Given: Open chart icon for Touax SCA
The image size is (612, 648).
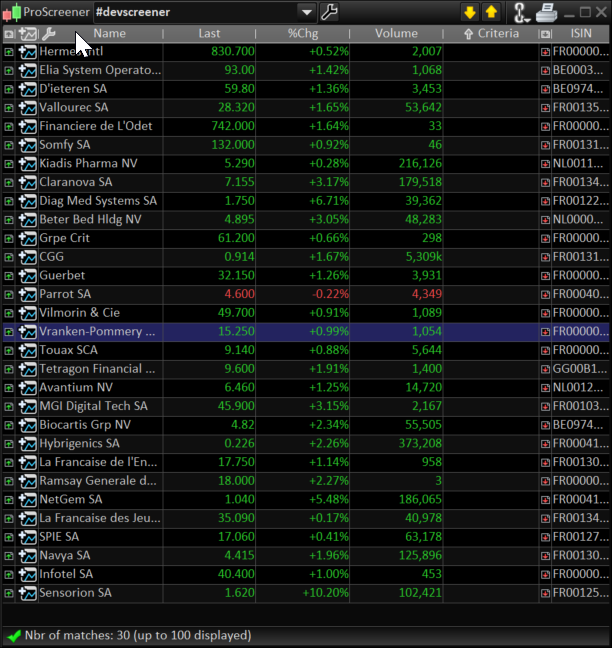Looking at the screenshot, I should point(28,350).
